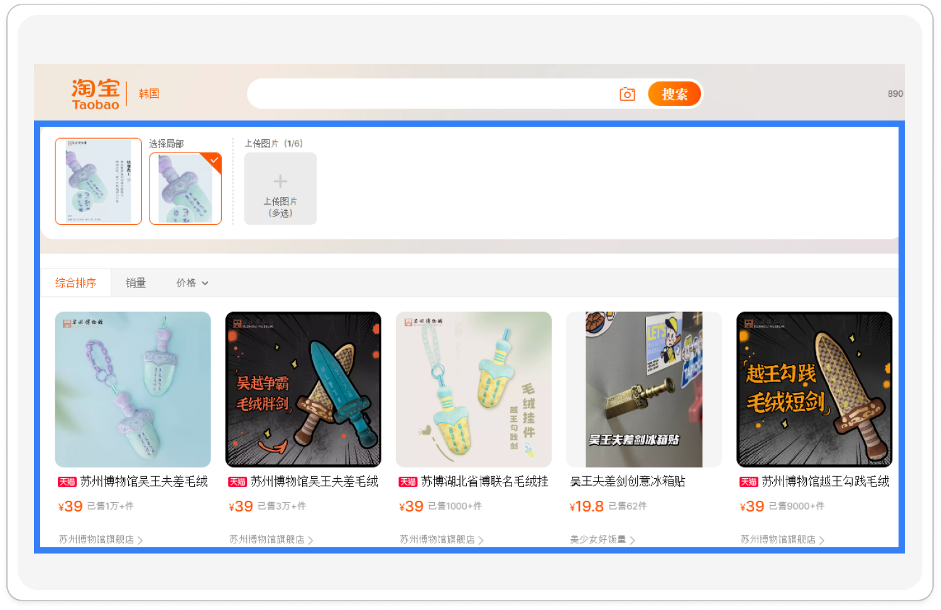Image resolution: width=941 pixels, height=610 pixels.
Task: Click the 上传图片 (1/6) label
Action: coord(274,143)
